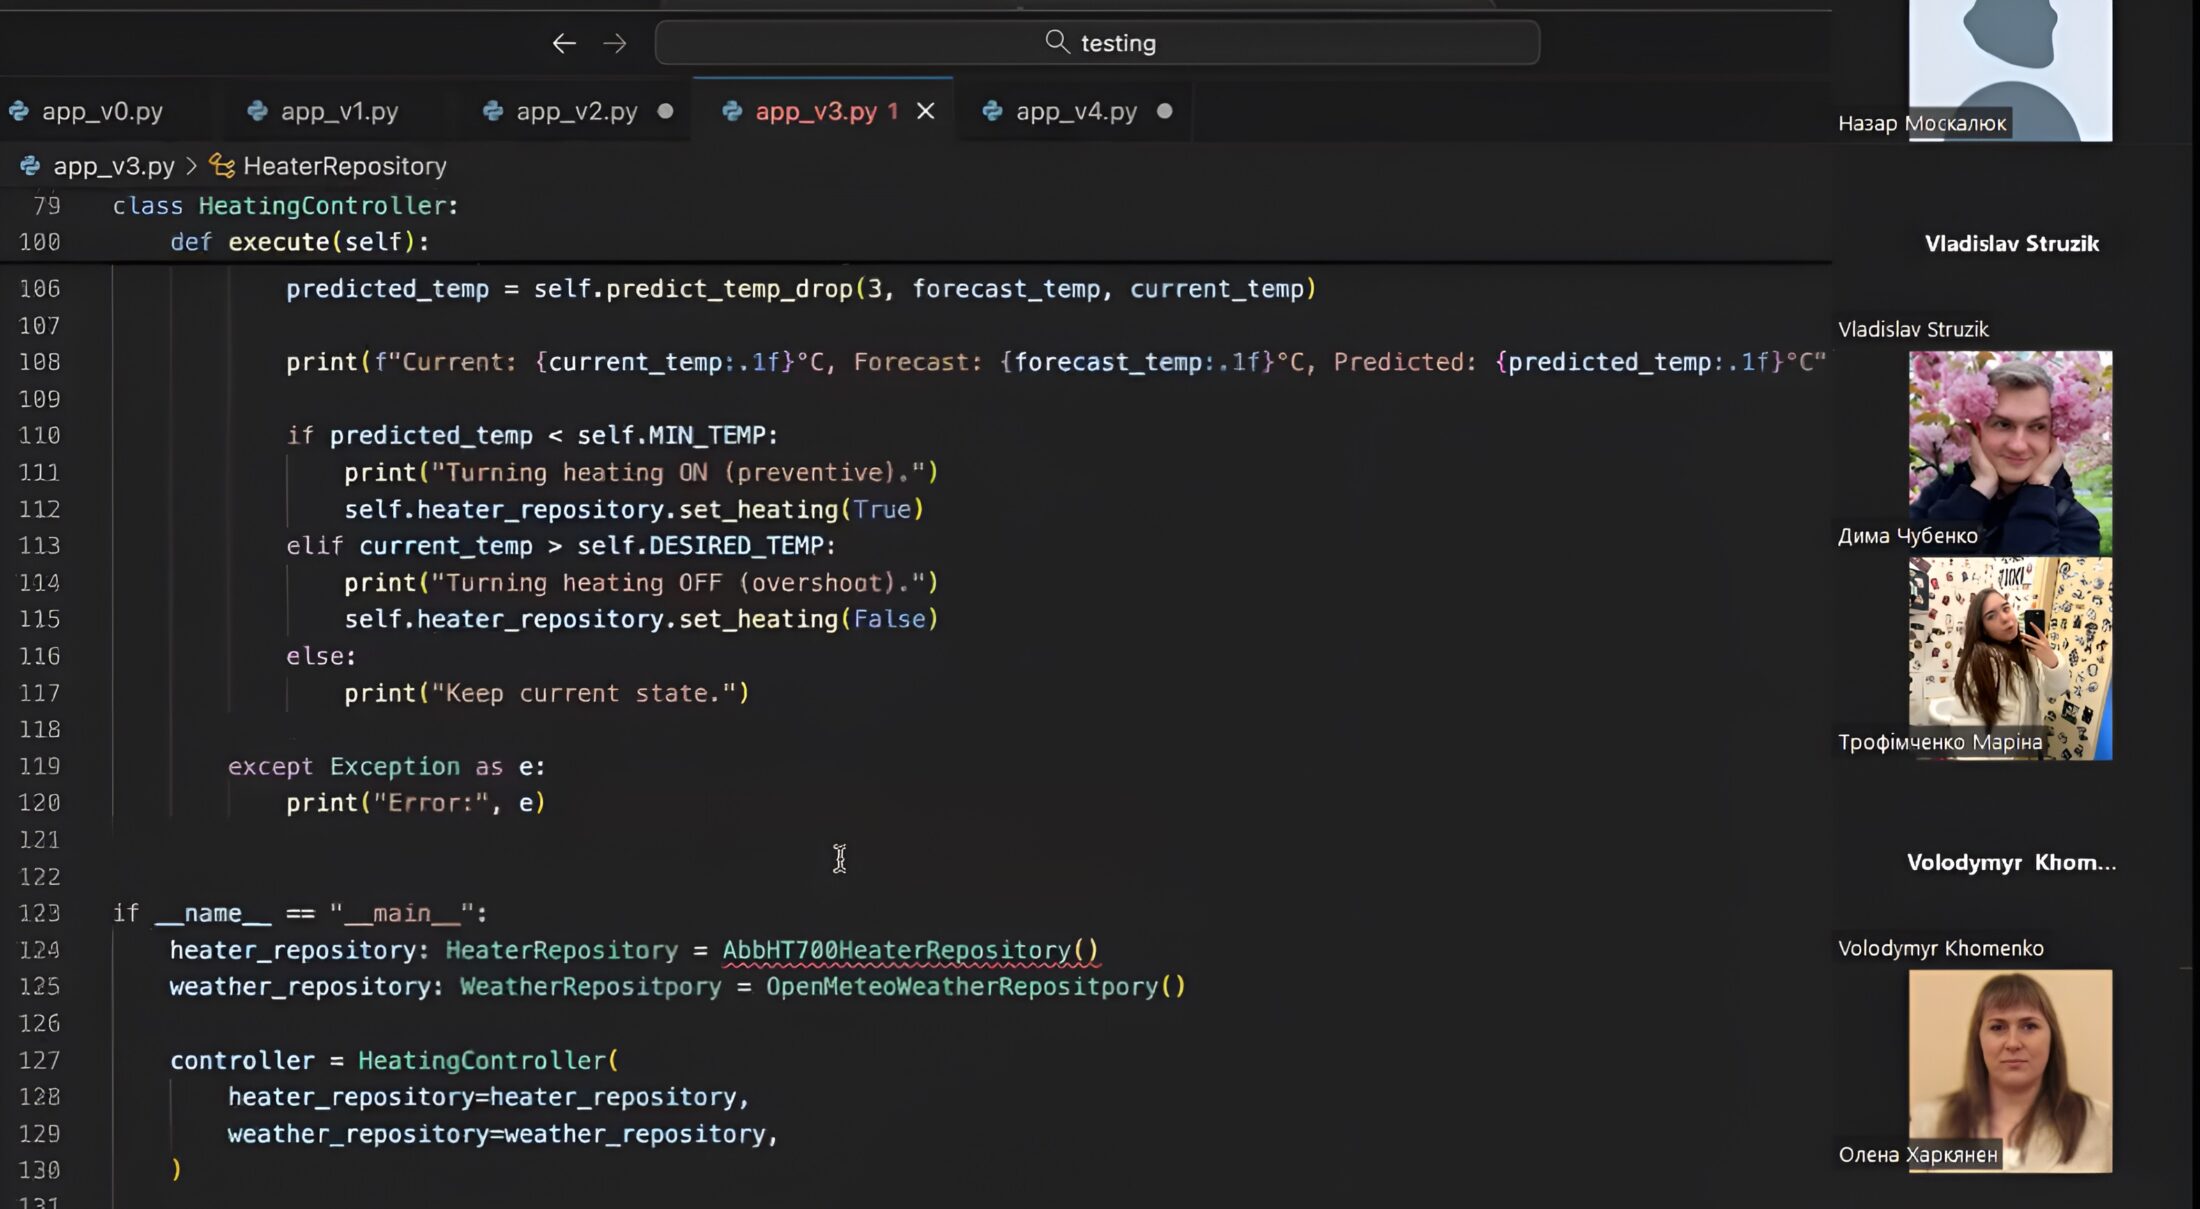Image resolution: width=2200 pixels, height=1209 pixels.
Task: Expand app_v3.py breadcrumb dropdown
Action: point(113,166)
